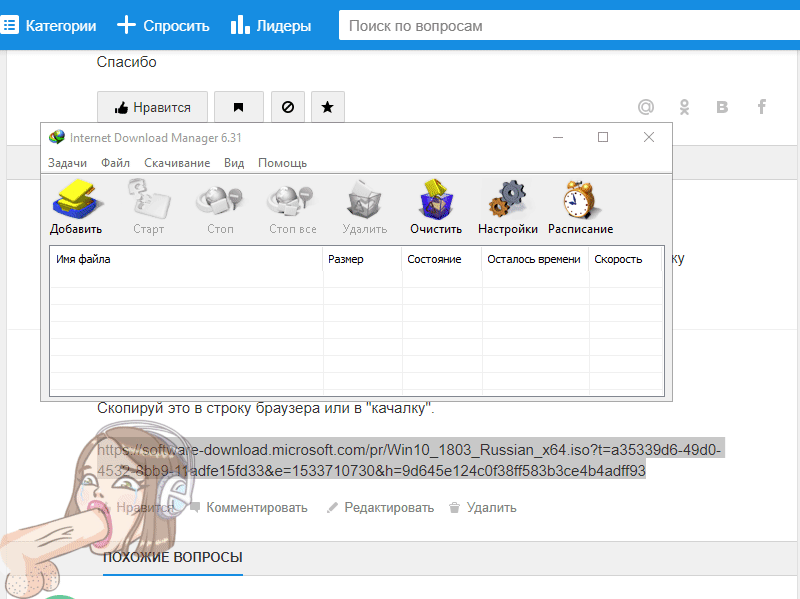The height and width of the screenshot is (599, 800).
Task: Click the Стоп toolbar icon
Action: tap(220, 206)
